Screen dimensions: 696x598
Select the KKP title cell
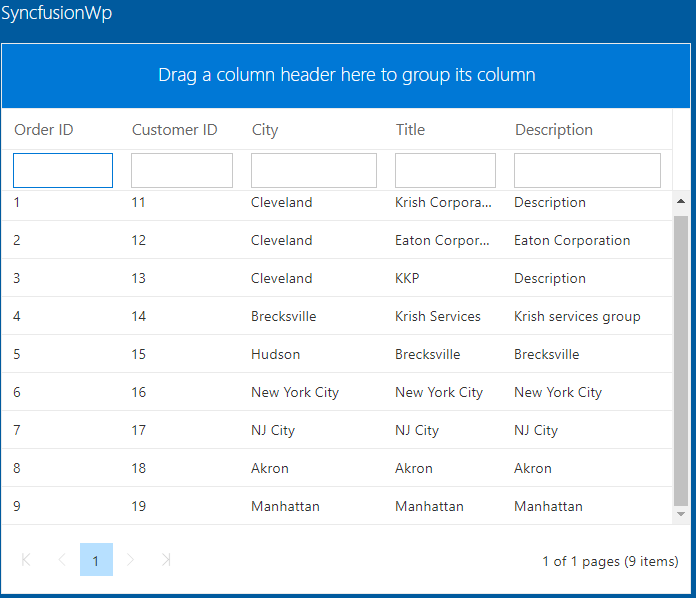(x=407, y=278)
